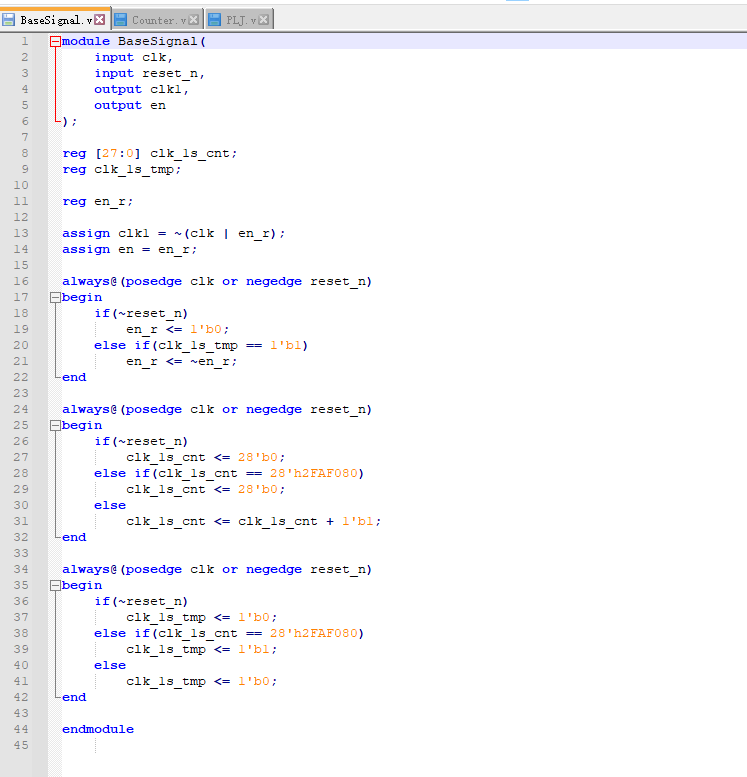Click line number 16 in the margin

click(21, 281)
